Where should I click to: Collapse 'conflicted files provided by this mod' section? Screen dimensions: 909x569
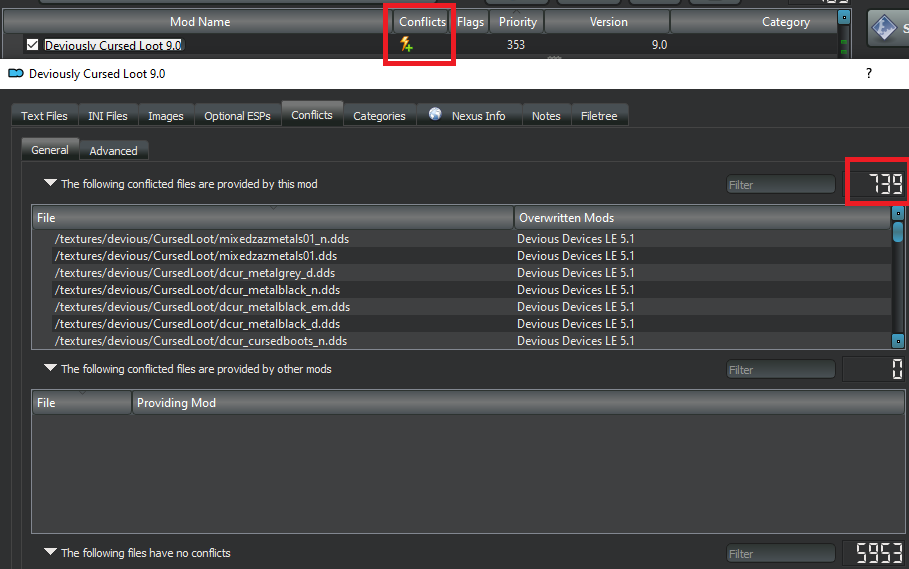(x=50, y=183)
